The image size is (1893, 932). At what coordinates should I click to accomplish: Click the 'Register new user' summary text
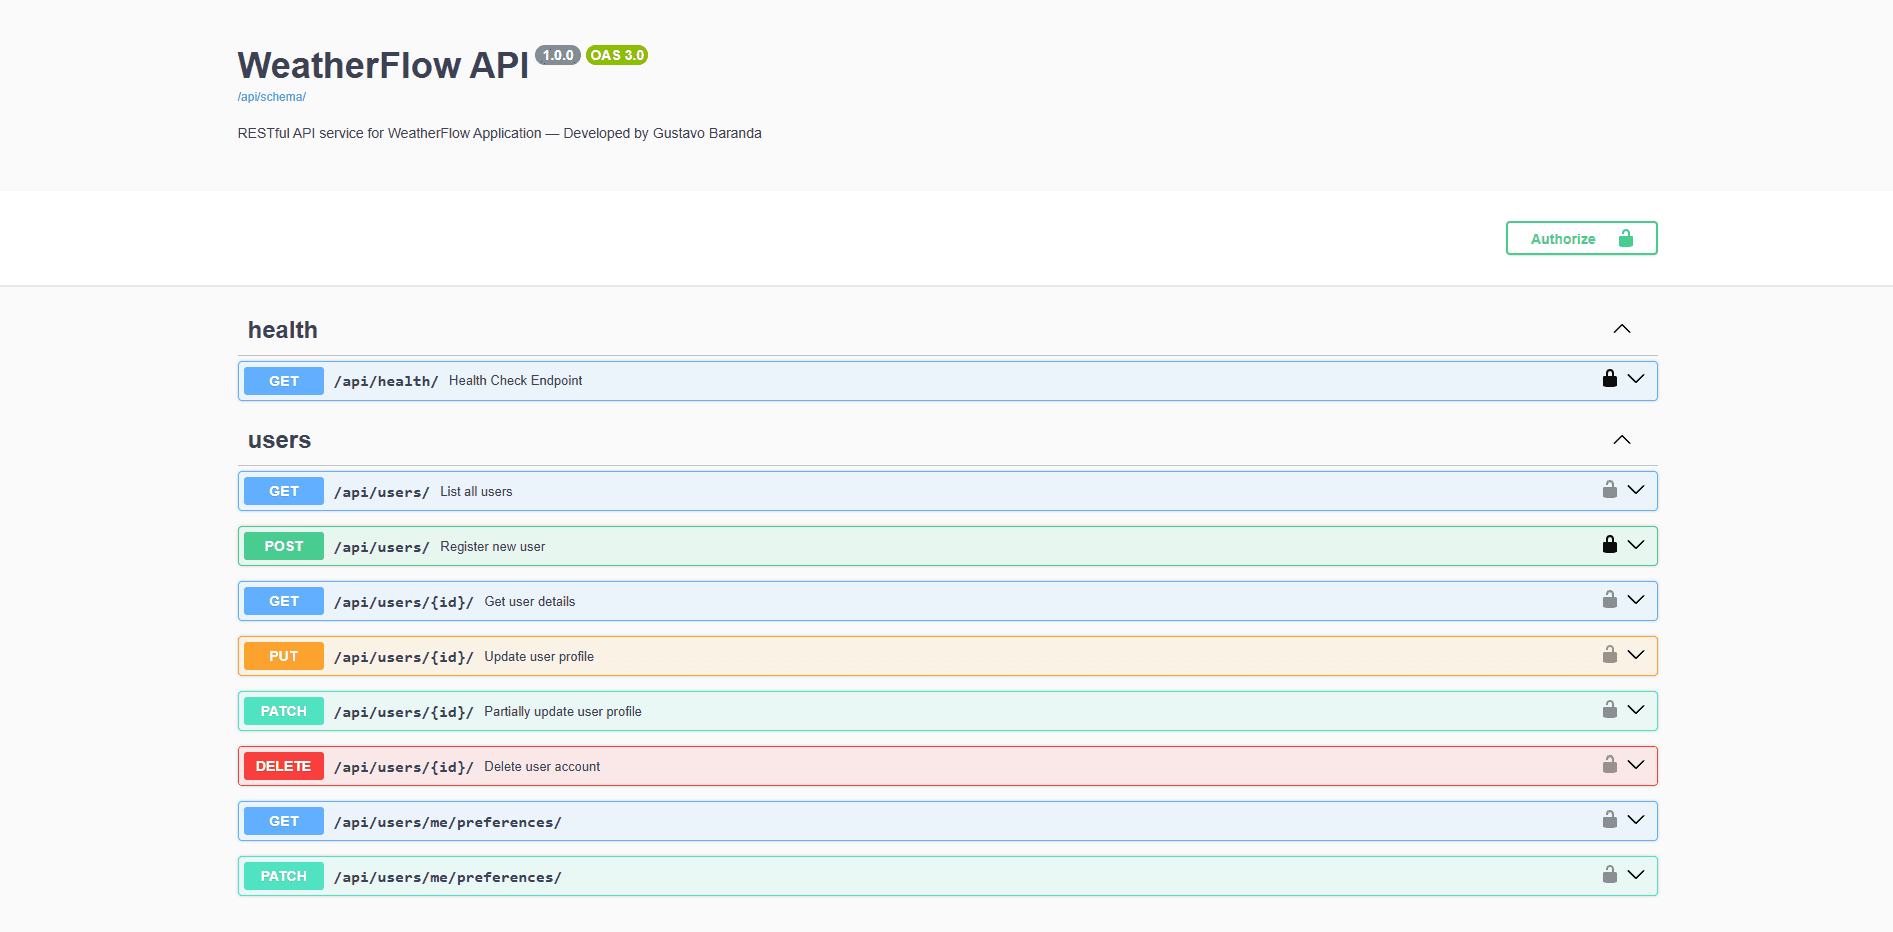pyautogui.click(x=492, y=546)
